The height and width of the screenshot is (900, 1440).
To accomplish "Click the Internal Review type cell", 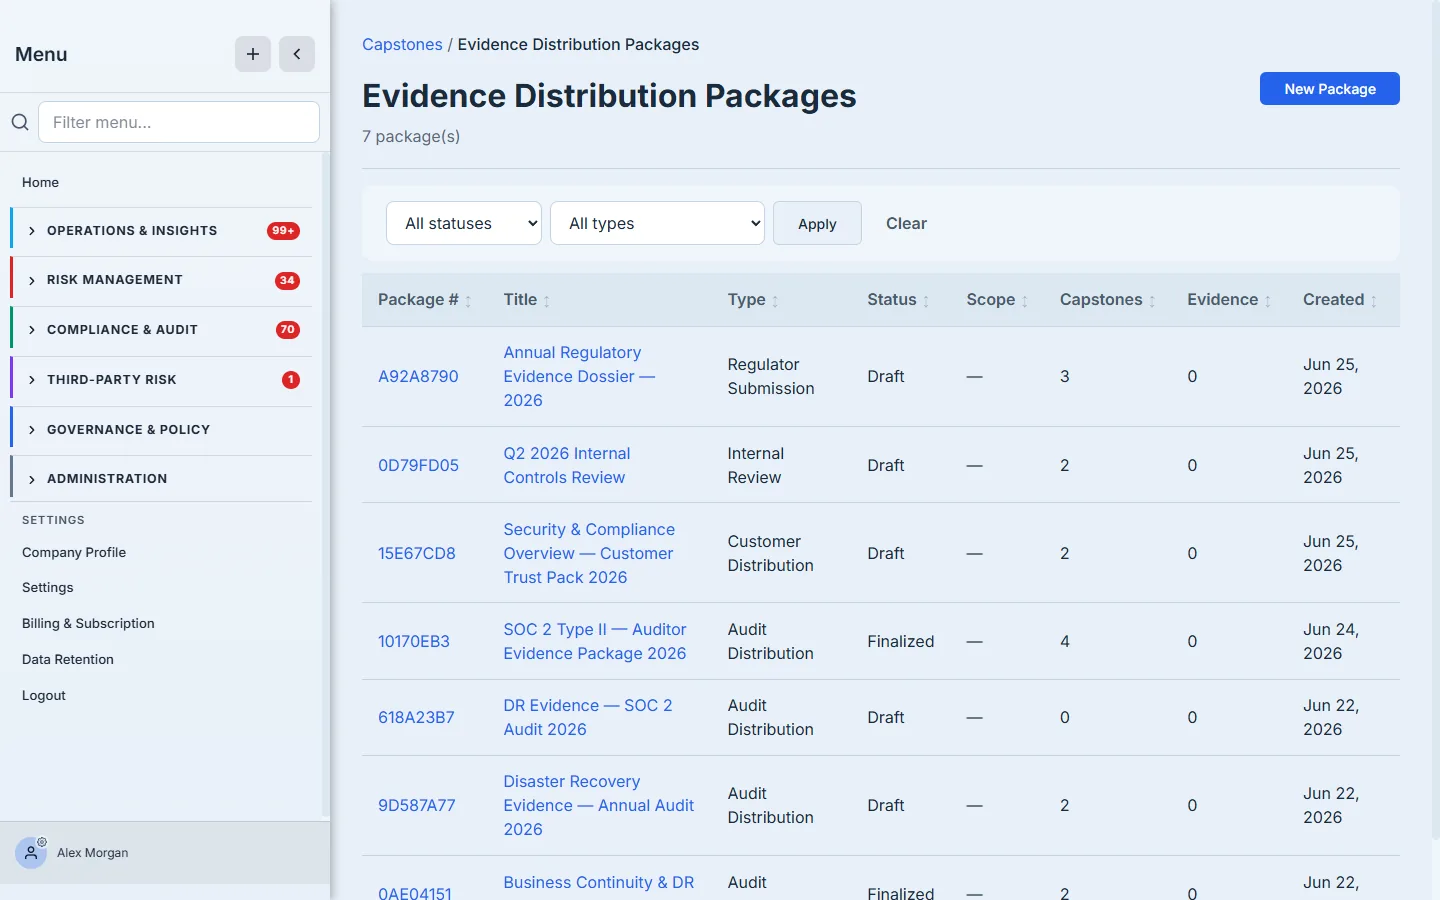I will coord(756,465).
